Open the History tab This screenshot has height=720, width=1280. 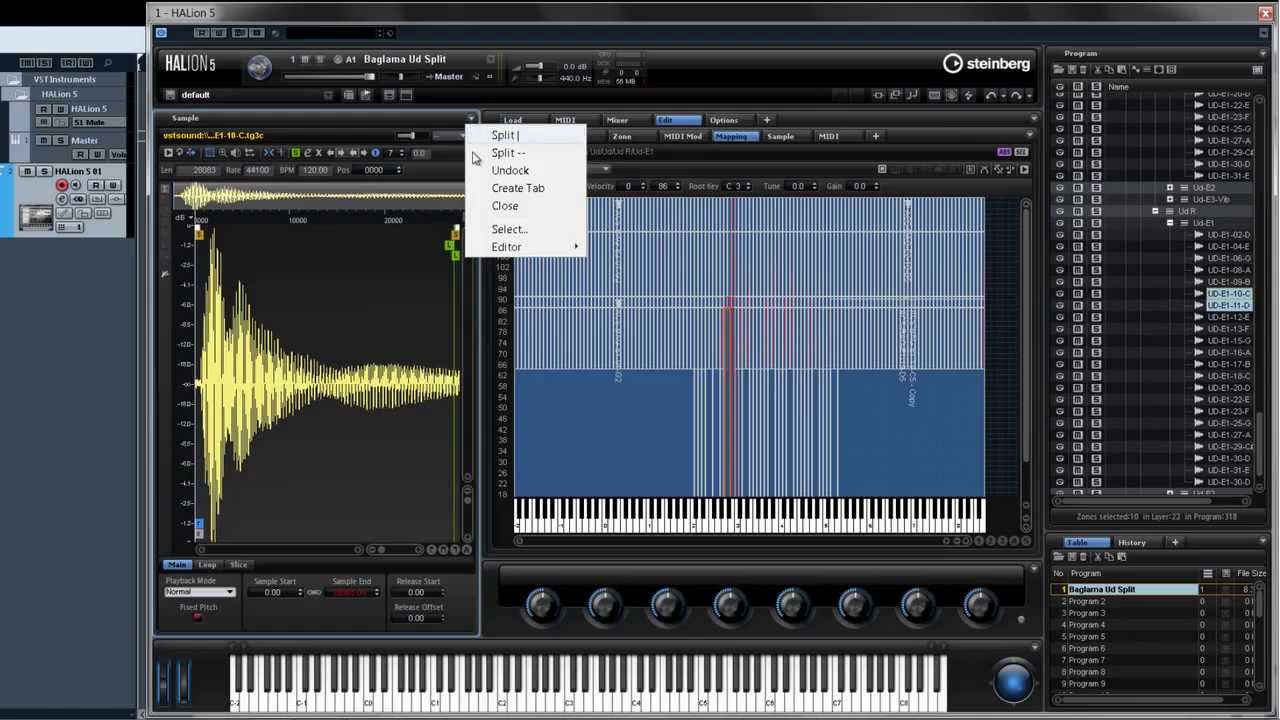click(x=1132, y=542)
